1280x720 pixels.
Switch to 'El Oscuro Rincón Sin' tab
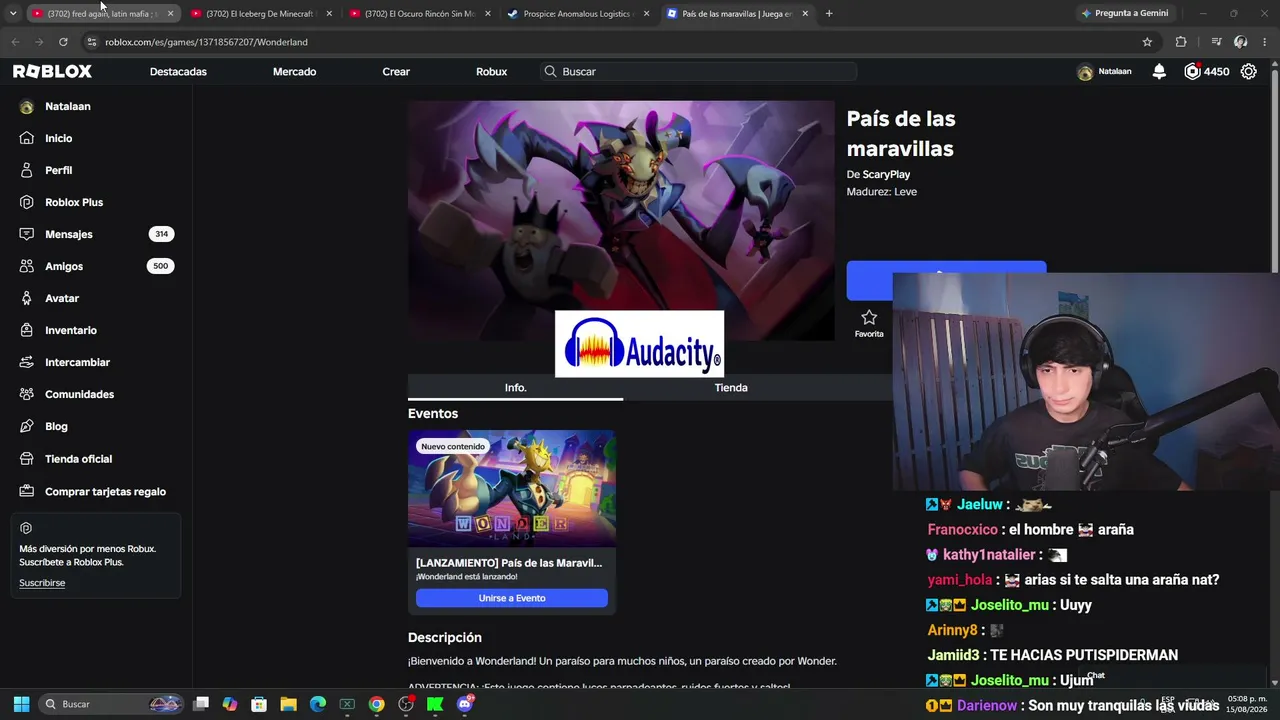point(419,14)
